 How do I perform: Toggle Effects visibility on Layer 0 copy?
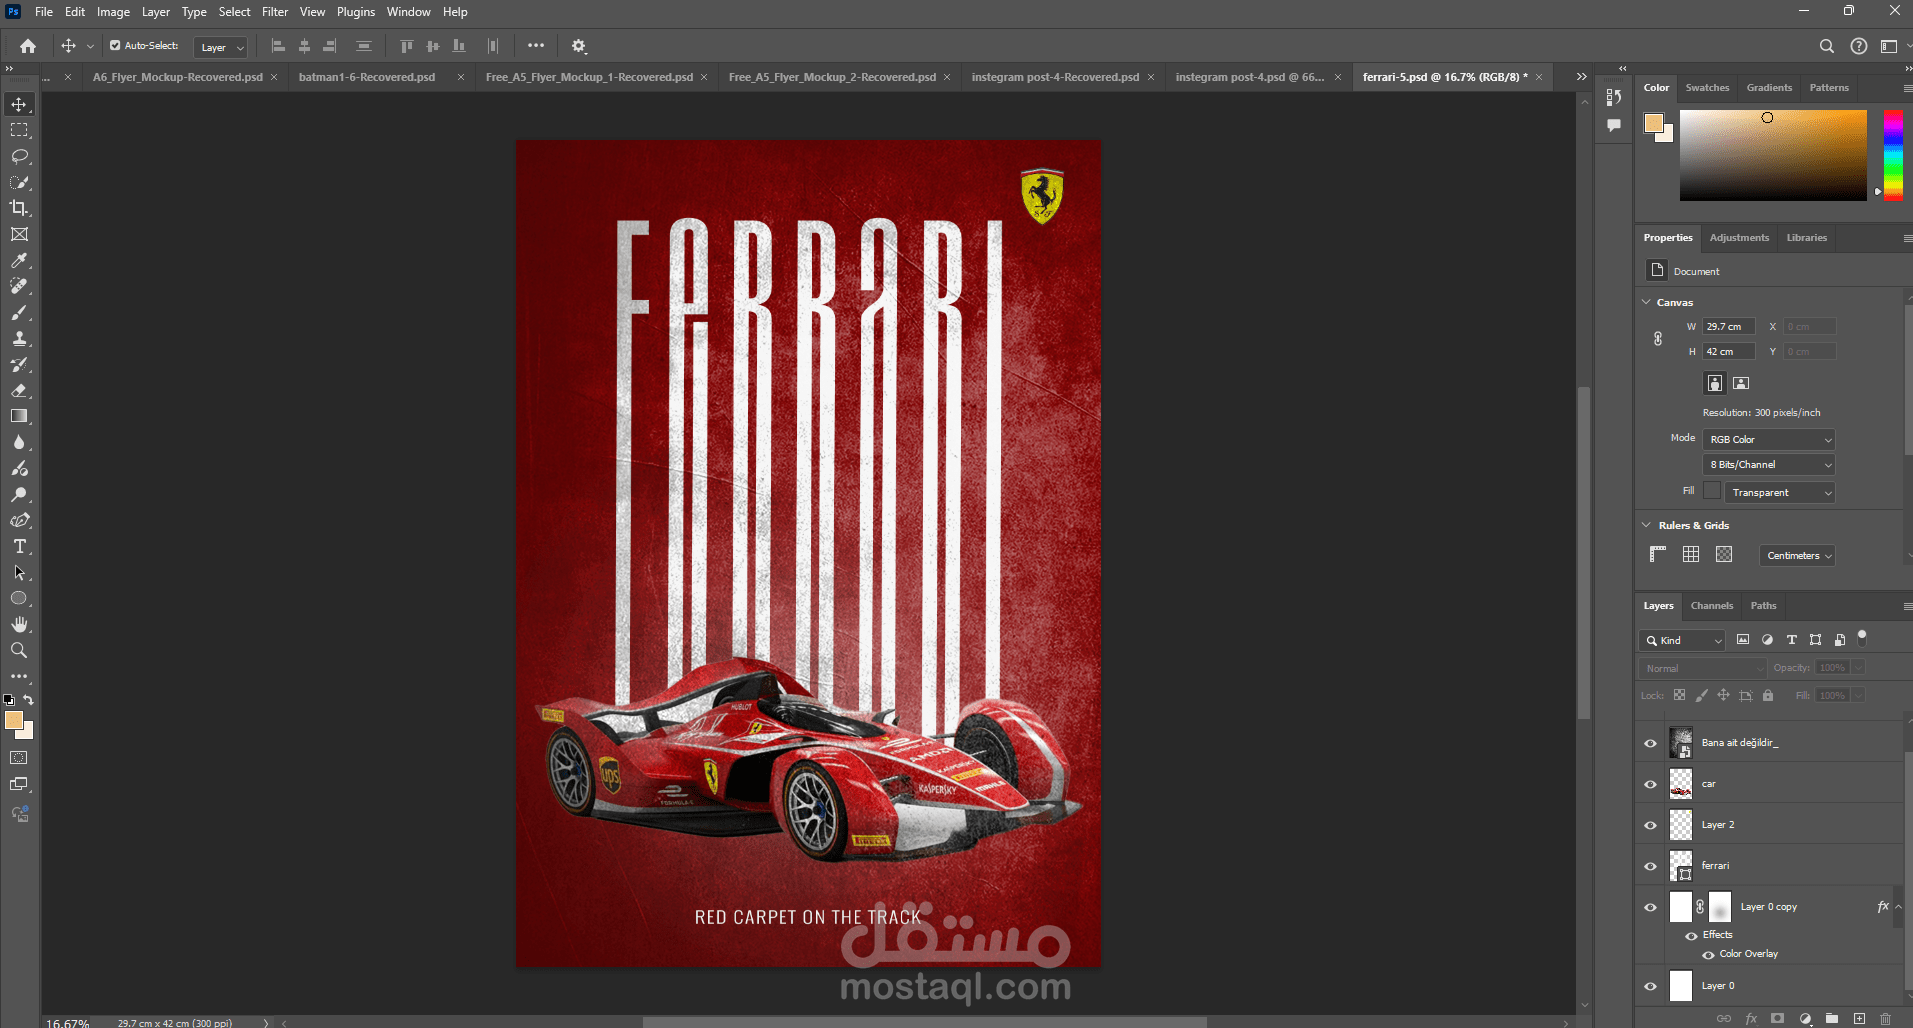1691,936
